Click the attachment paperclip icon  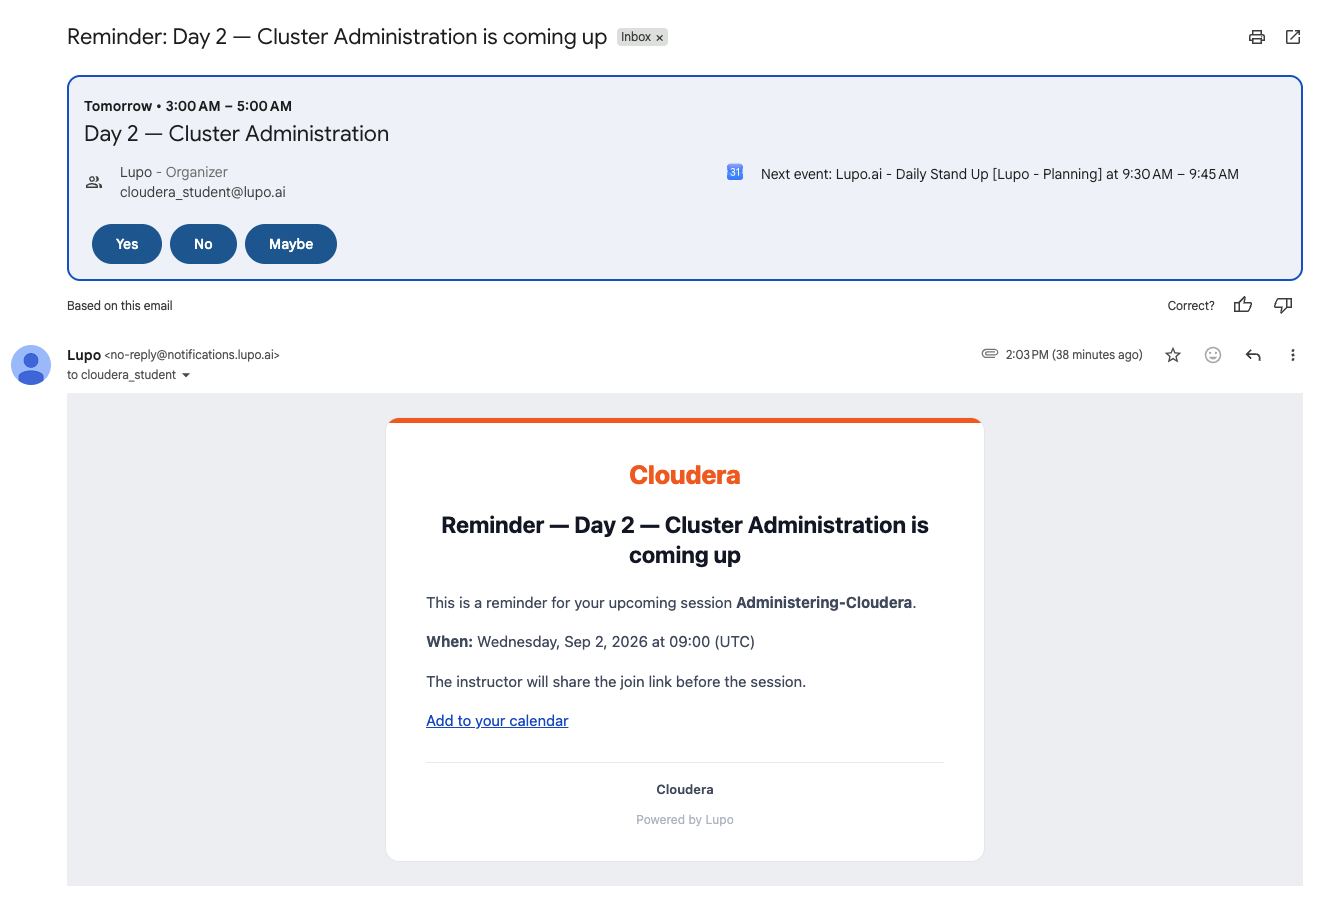pyautogui.click(x=990, y=354)
